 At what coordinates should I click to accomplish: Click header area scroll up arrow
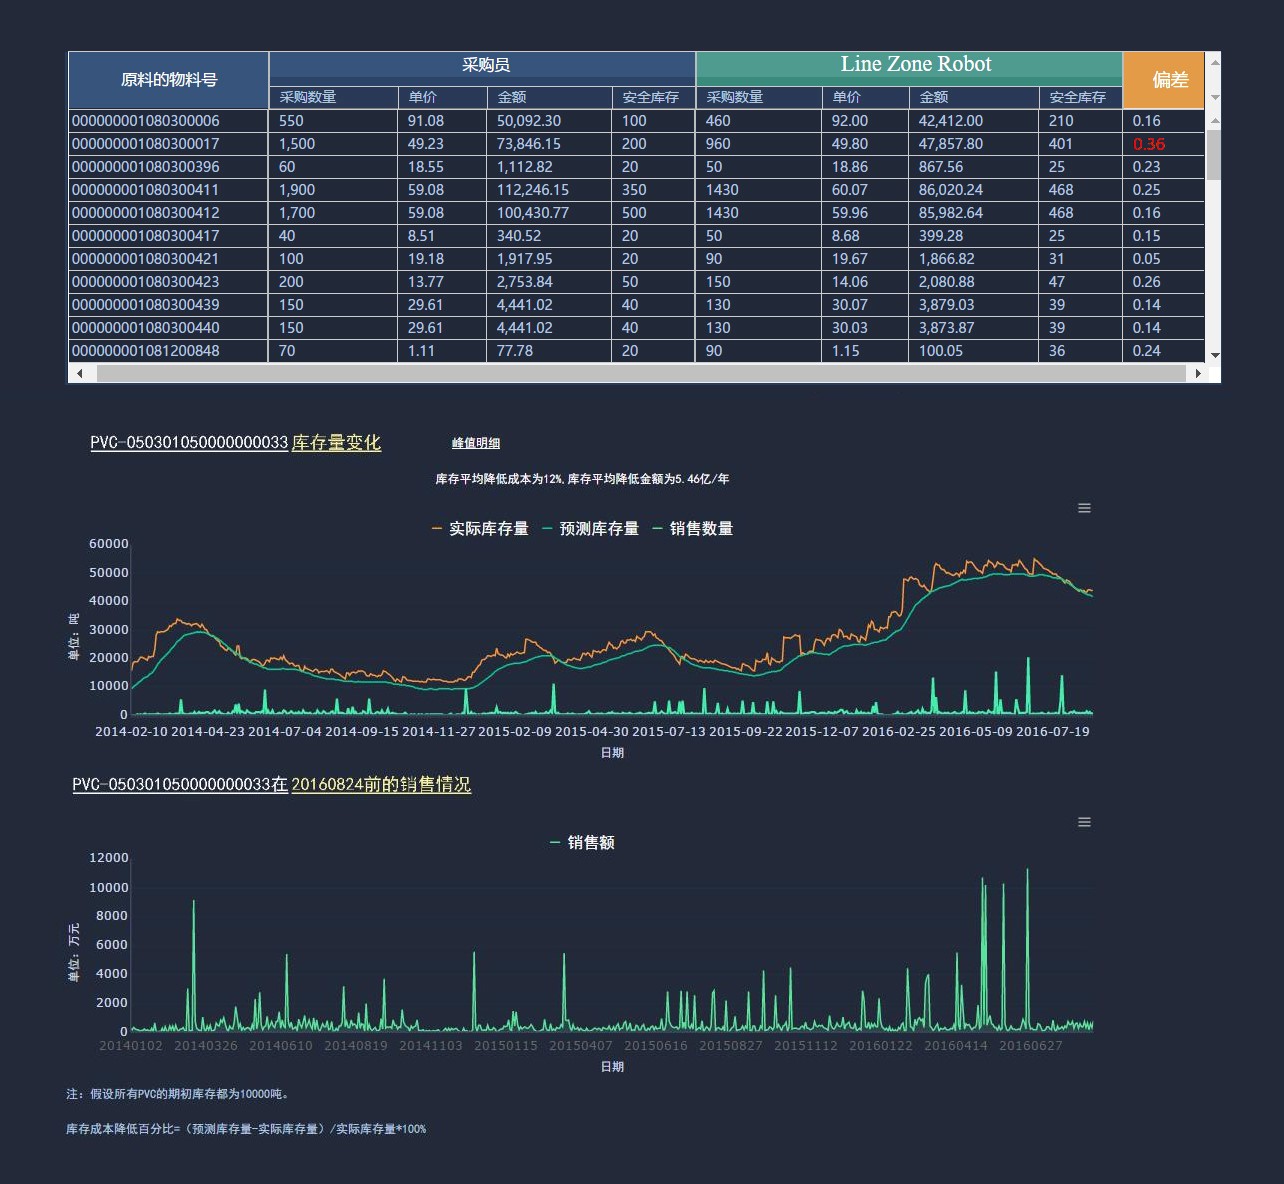[x=1214, y=62]
